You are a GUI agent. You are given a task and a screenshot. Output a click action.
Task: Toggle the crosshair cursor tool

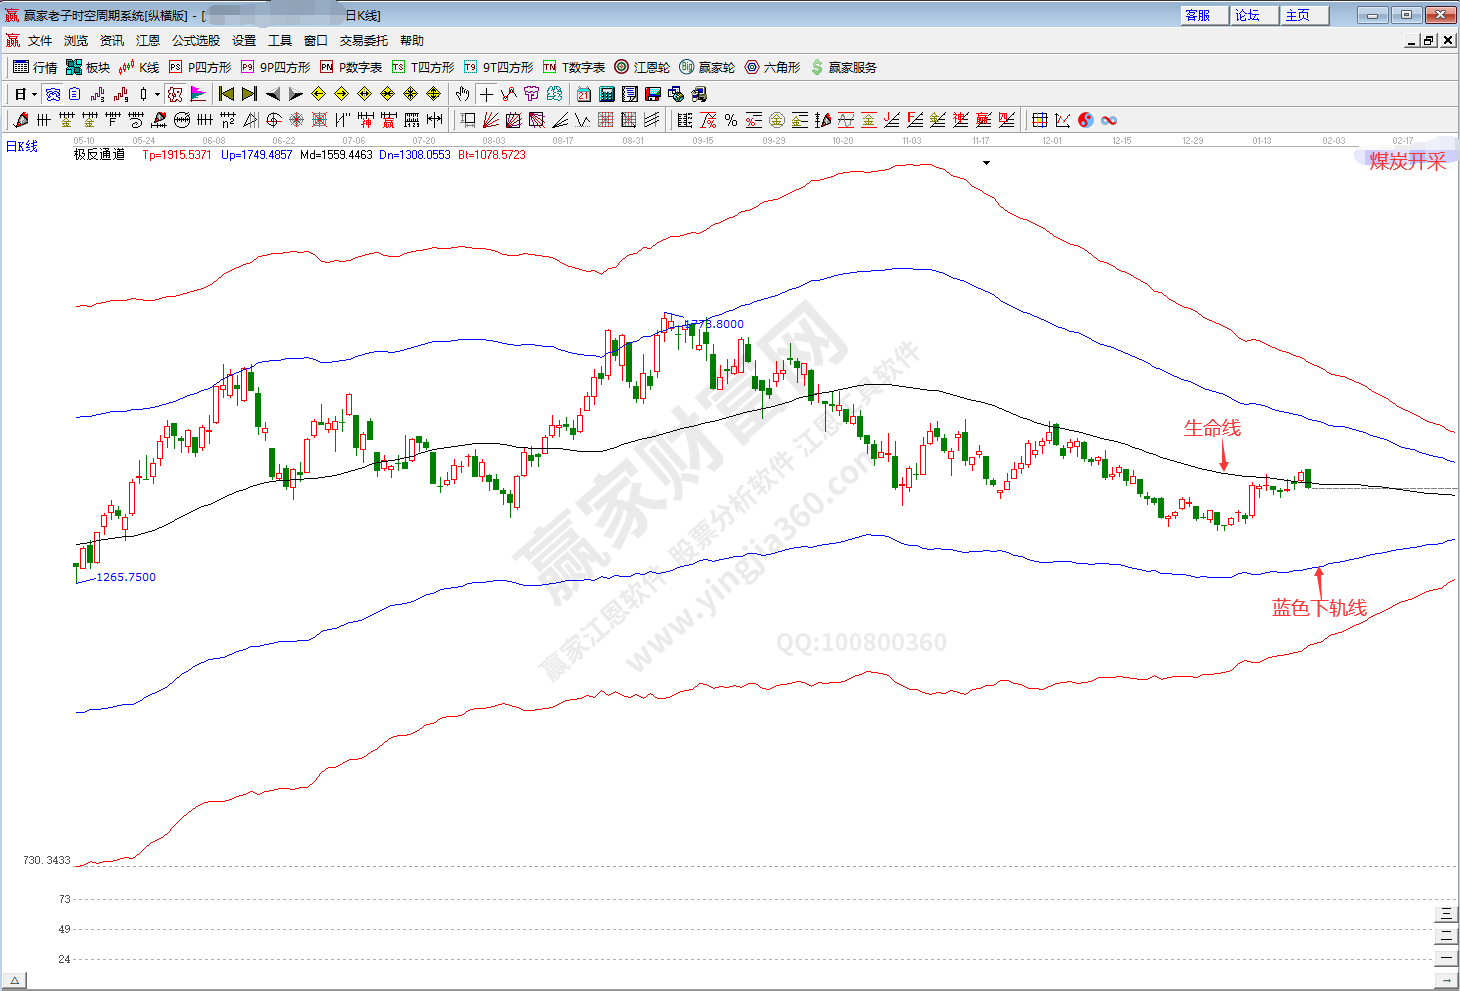point(486,94)
